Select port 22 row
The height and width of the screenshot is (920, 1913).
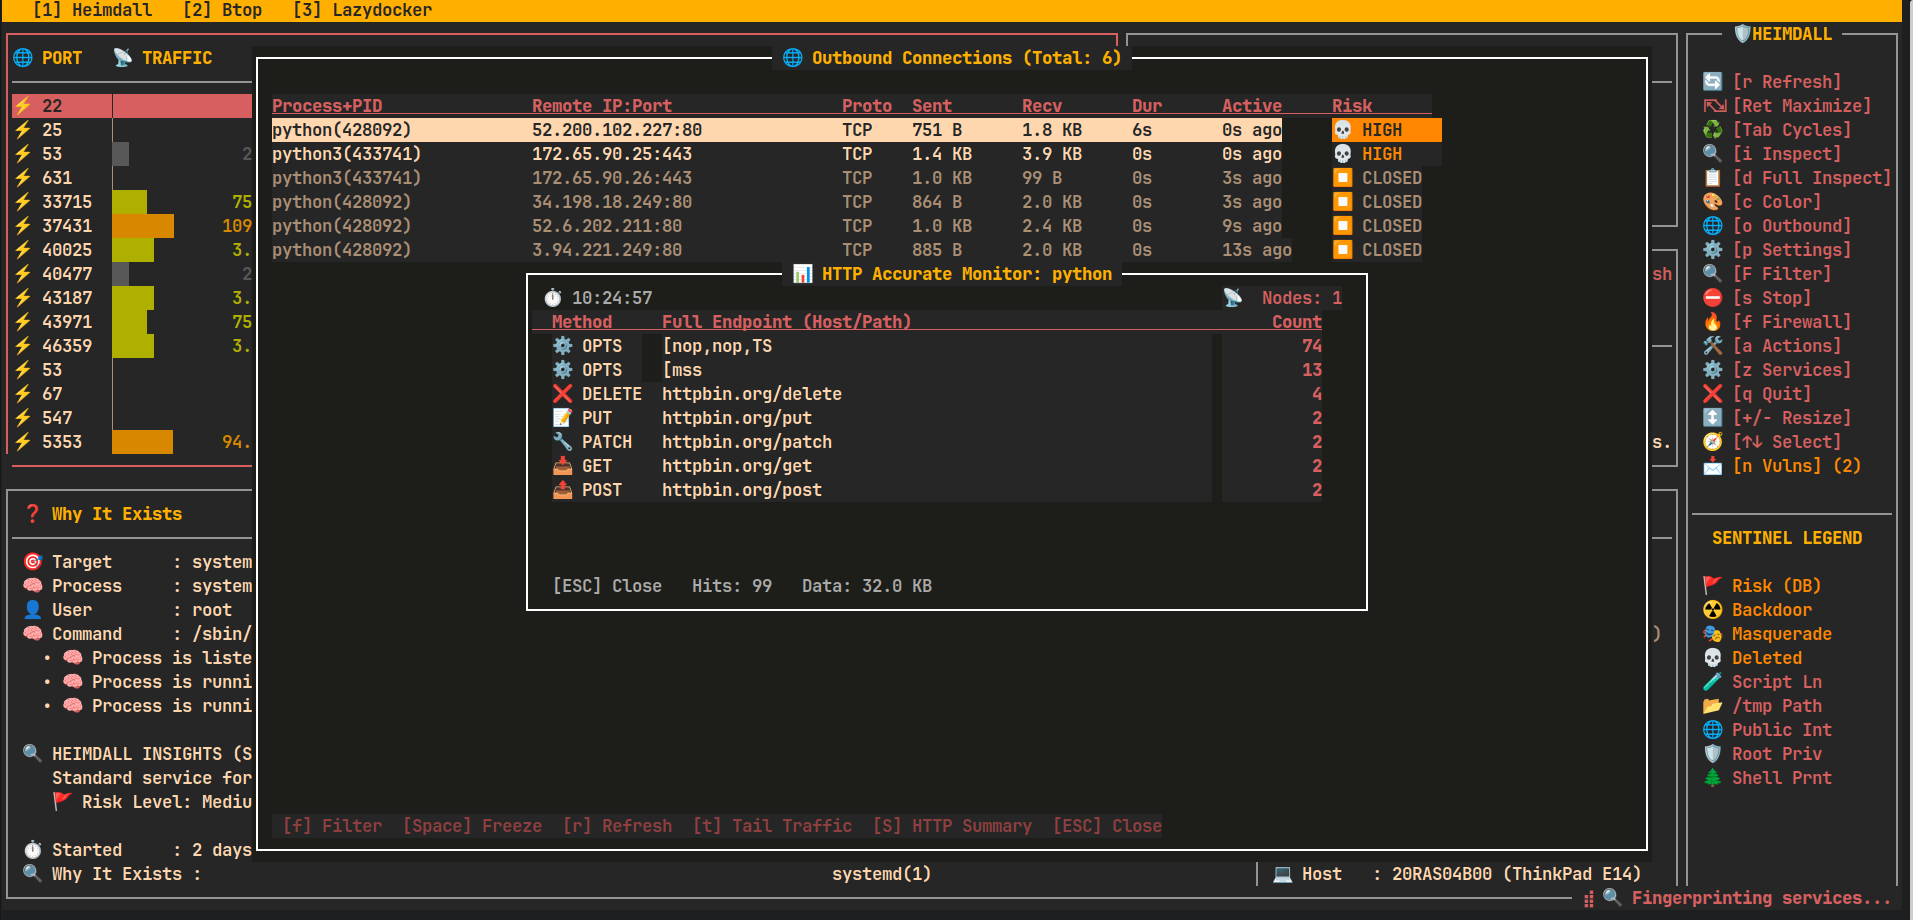(131, 106)
